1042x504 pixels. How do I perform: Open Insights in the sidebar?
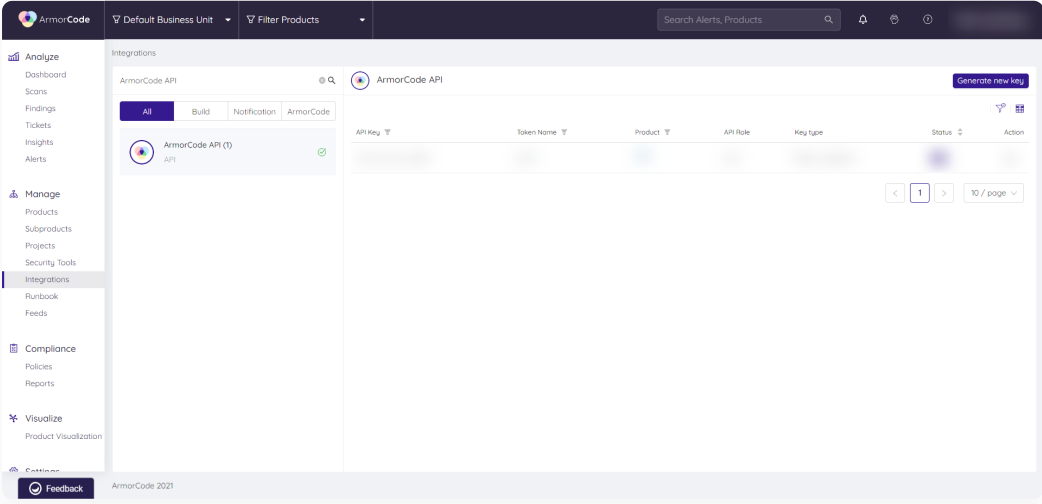click(39, 142)
